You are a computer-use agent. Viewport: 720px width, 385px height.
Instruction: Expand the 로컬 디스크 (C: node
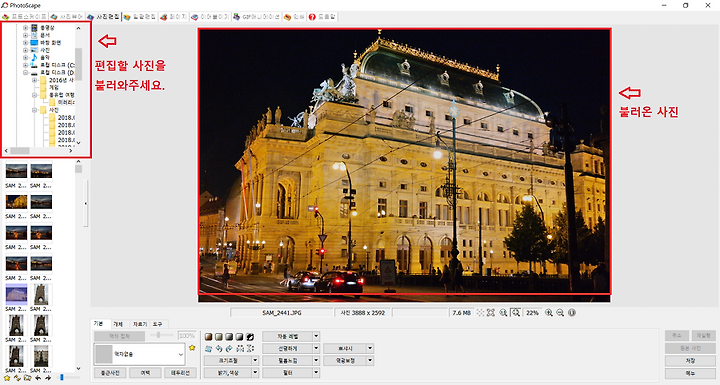tap(26, 65)
